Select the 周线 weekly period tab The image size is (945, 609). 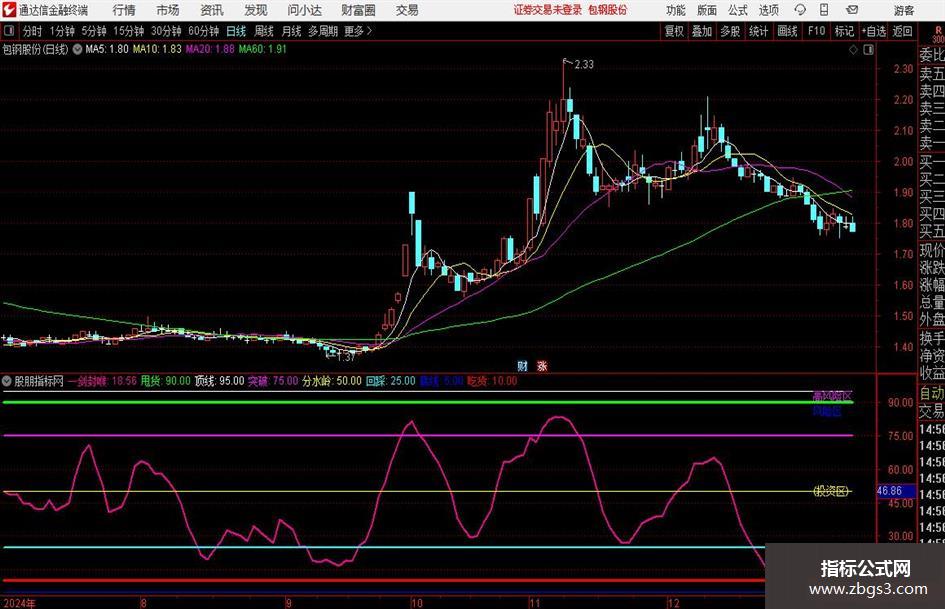(264, 31)
